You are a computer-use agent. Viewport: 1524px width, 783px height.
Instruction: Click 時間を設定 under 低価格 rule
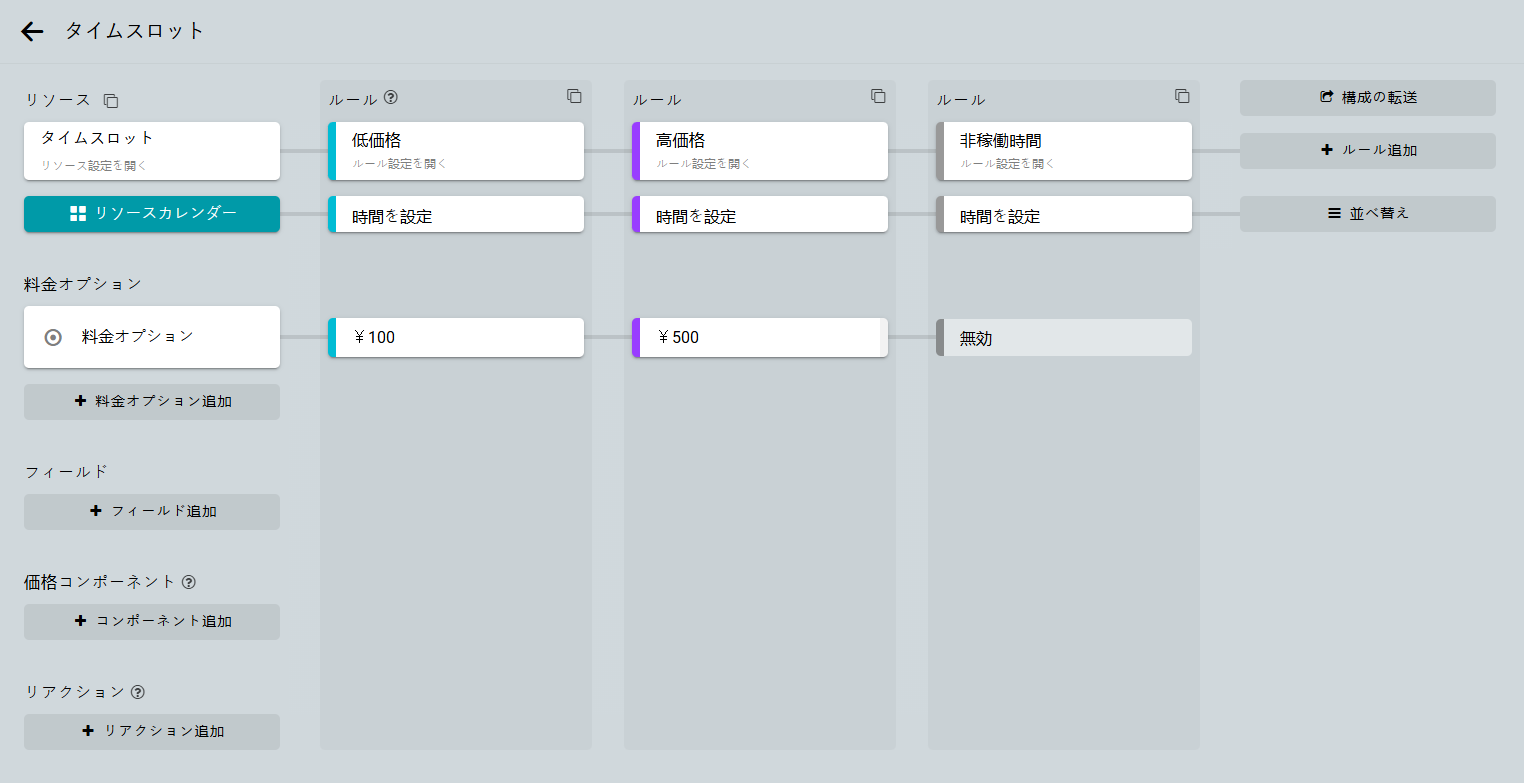(458, 215)
